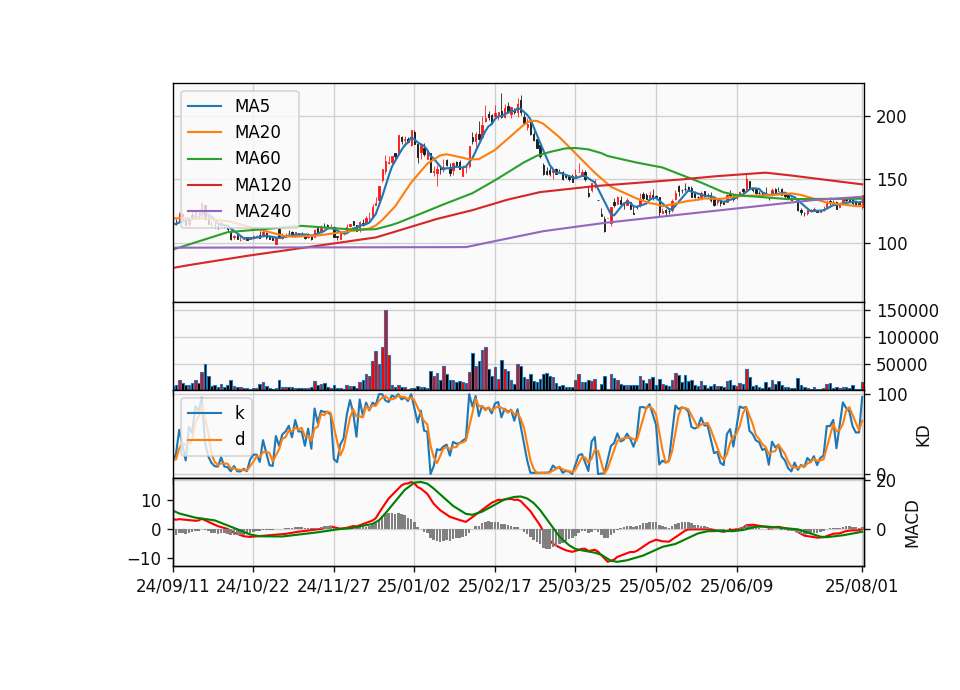Click the orange MA20 legend line sample
Screen dimensions: 960x690
click(x=204, y=132)
